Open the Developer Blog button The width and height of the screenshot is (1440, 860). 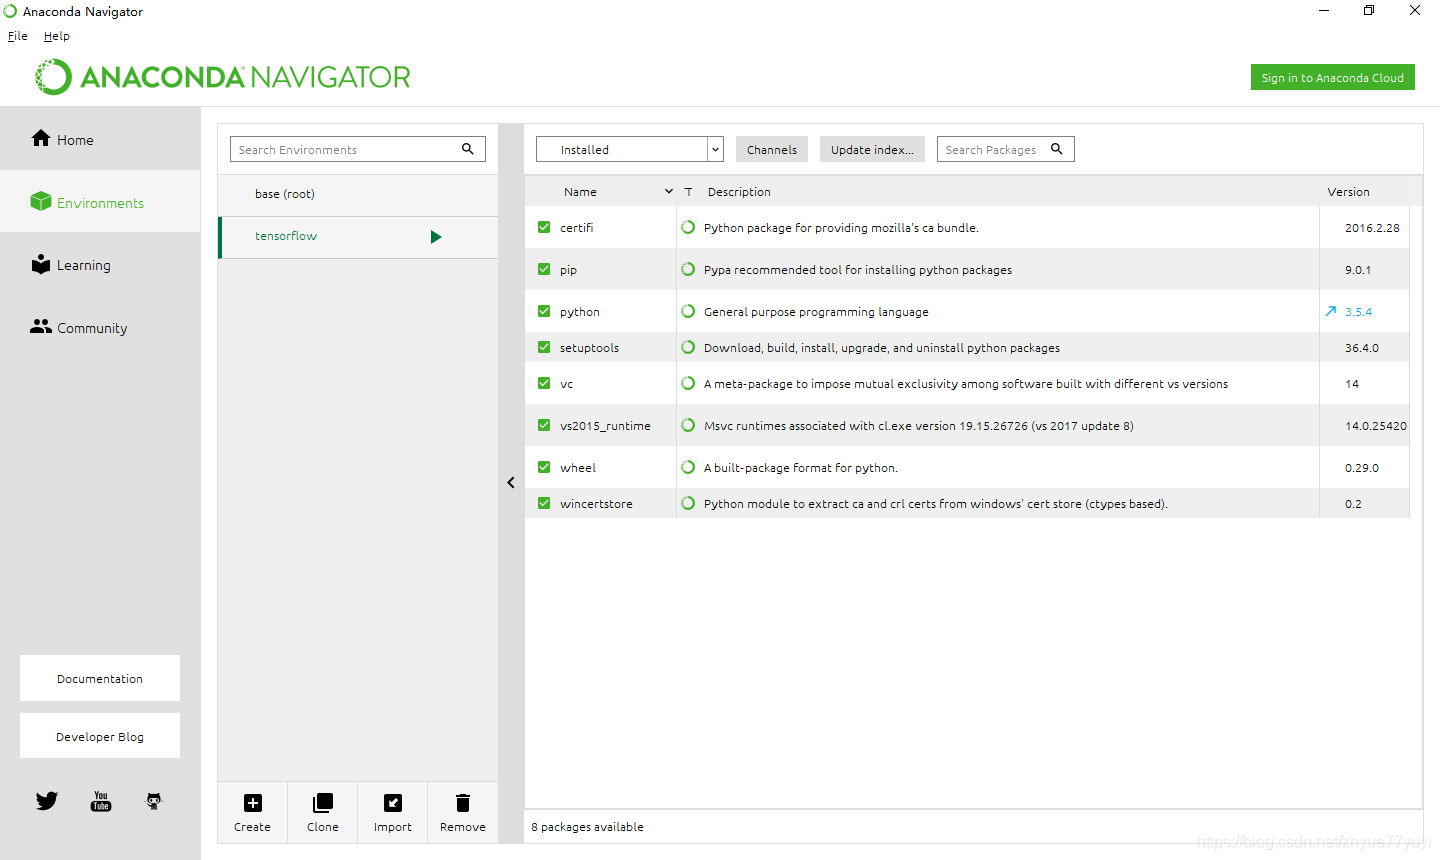tap(100, 736)
